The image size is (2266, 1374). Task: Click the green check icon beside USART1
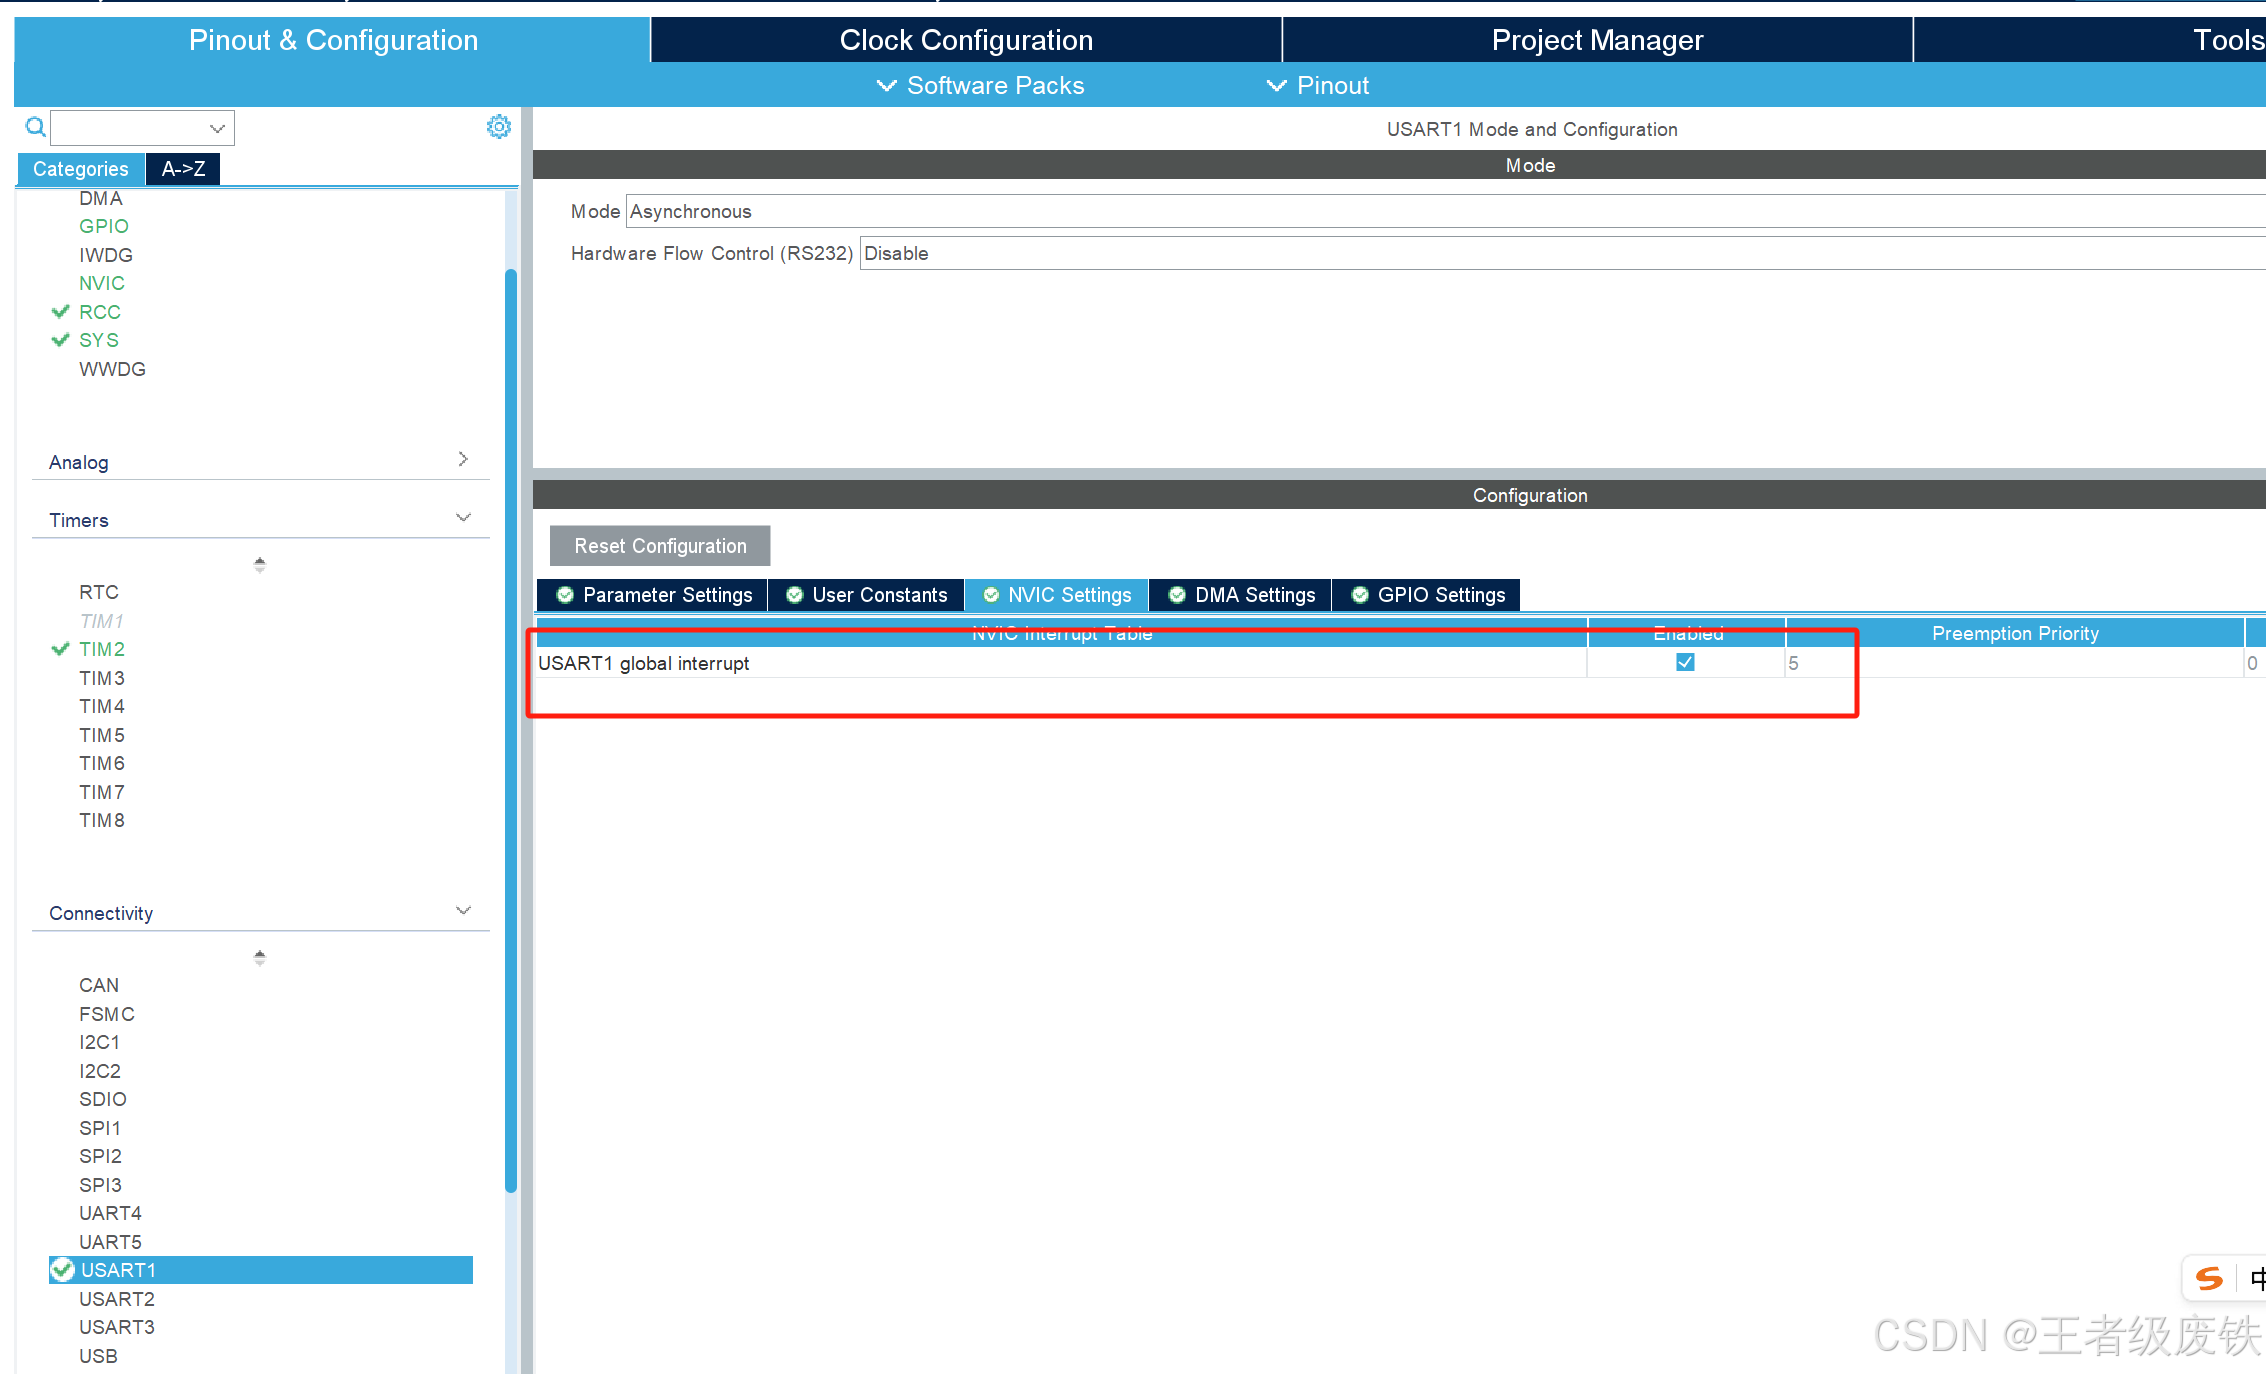[63, 1270]
